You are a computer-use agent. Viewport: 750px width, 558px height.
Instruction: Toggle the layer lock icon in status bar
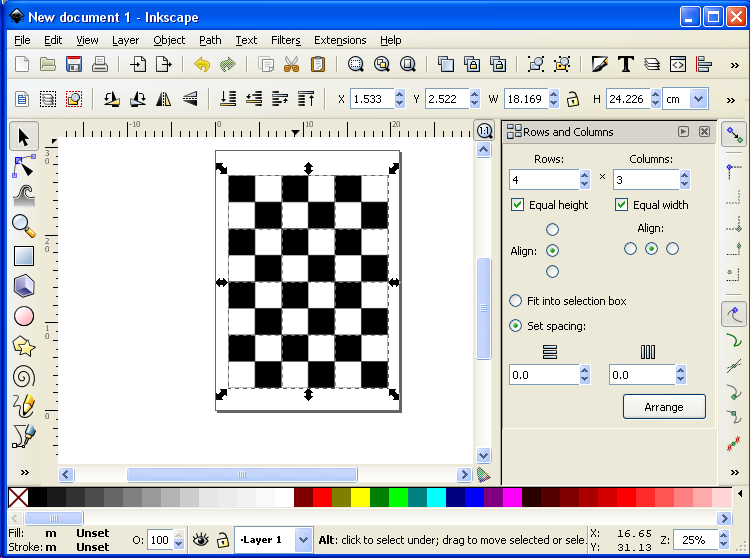point(222,540)
